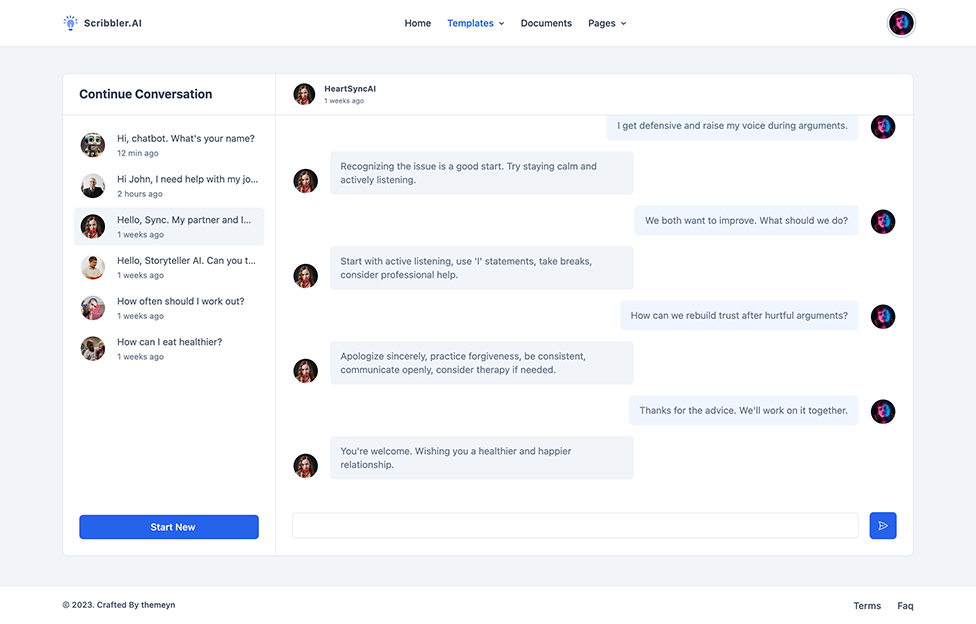This screenshot has width=976, height=624.
Task: Click HeartSyncAI avatar in chat header
Action: pos(304,94)
